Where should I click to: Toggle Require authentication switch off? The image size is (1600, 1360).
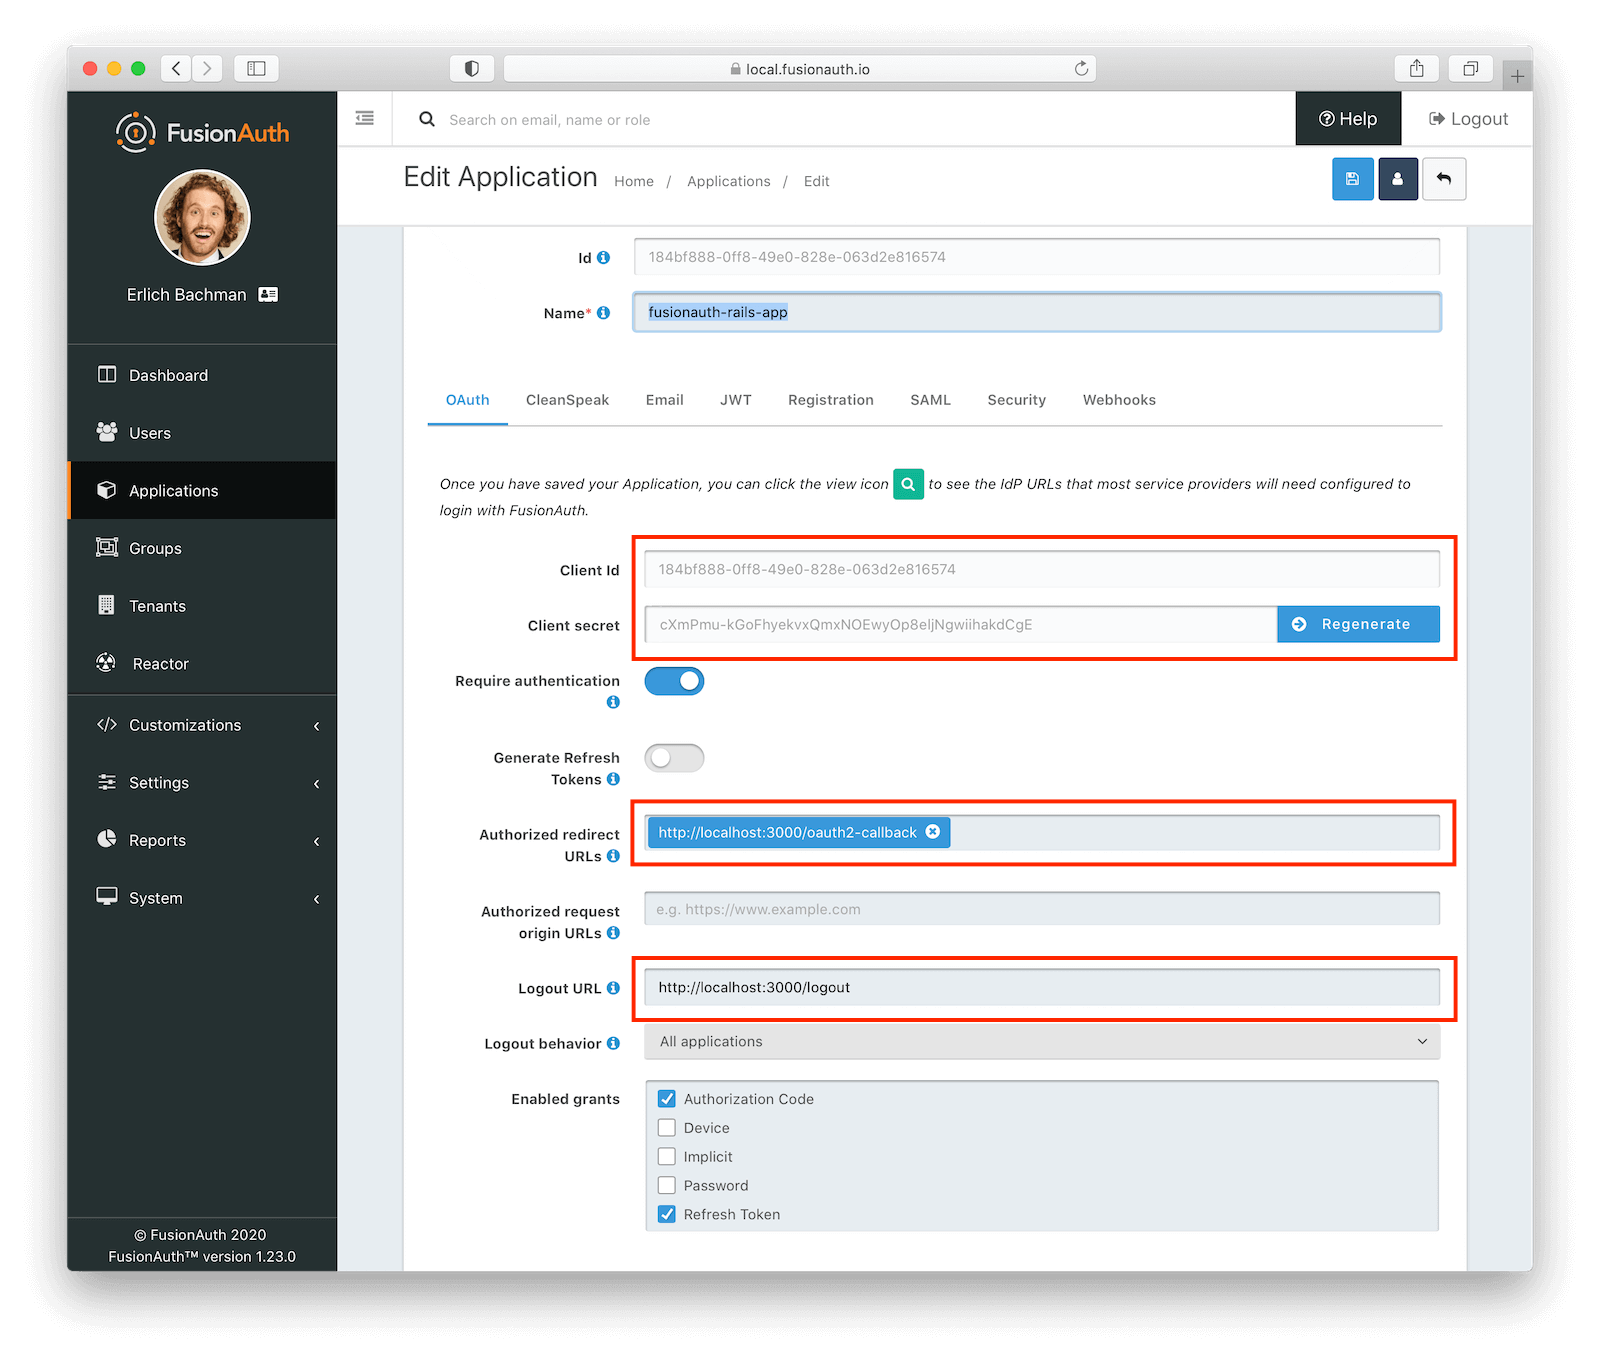(674, 681)
